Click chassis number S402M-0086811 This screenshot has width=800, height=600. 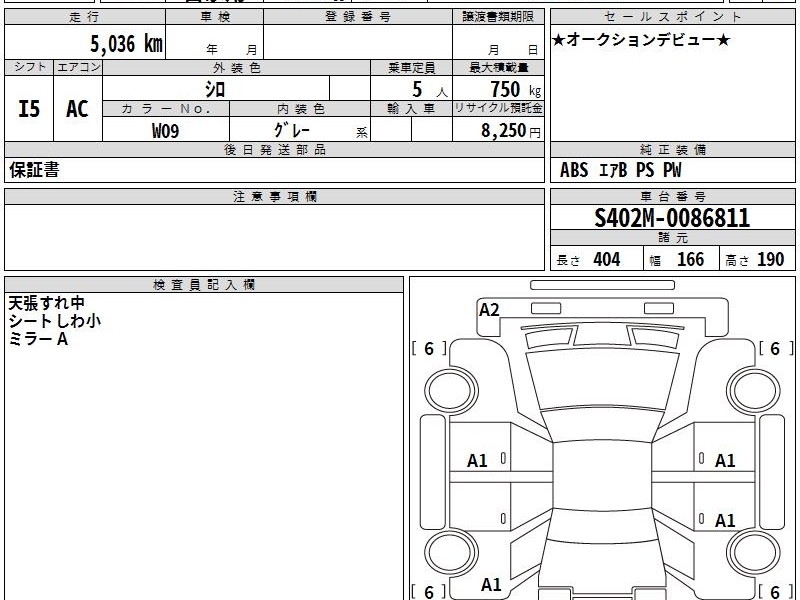click(x=672, y=218)
